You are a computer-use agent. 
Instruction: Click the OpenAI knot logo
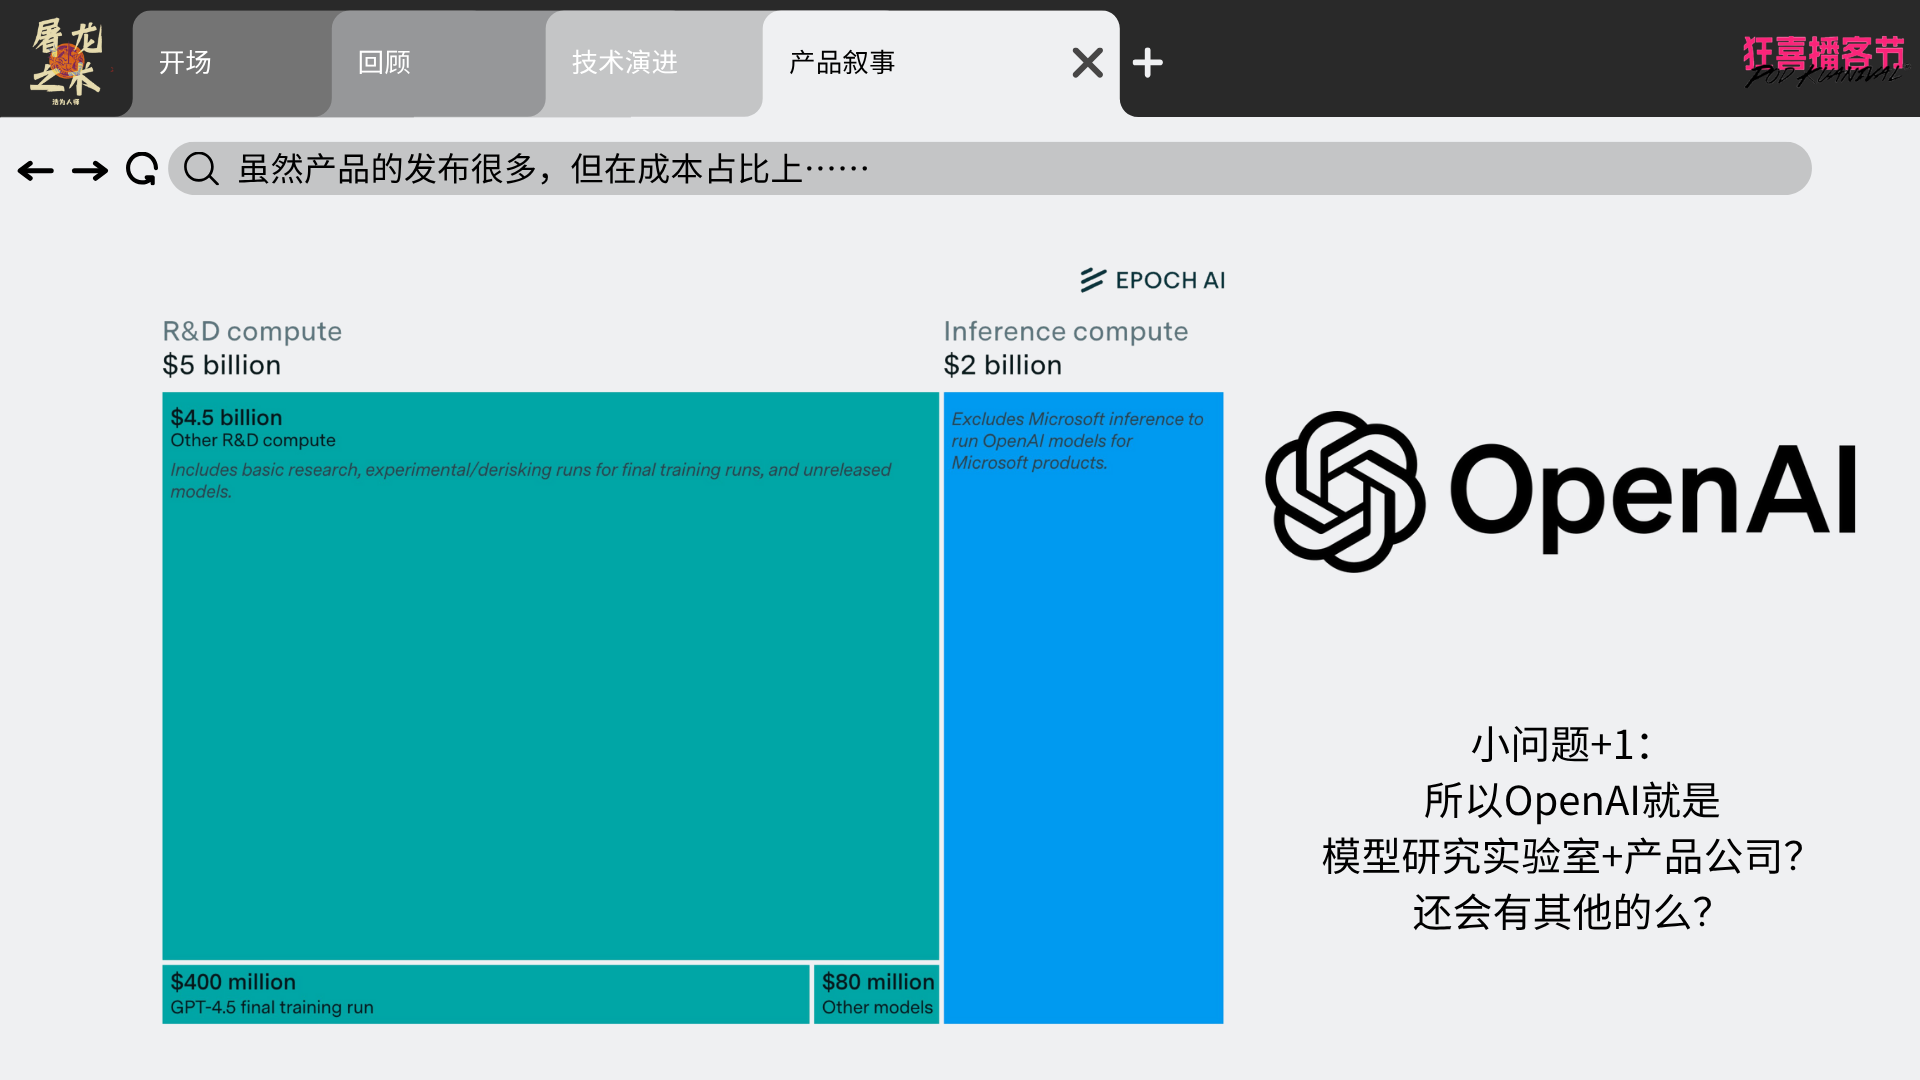1345,491
